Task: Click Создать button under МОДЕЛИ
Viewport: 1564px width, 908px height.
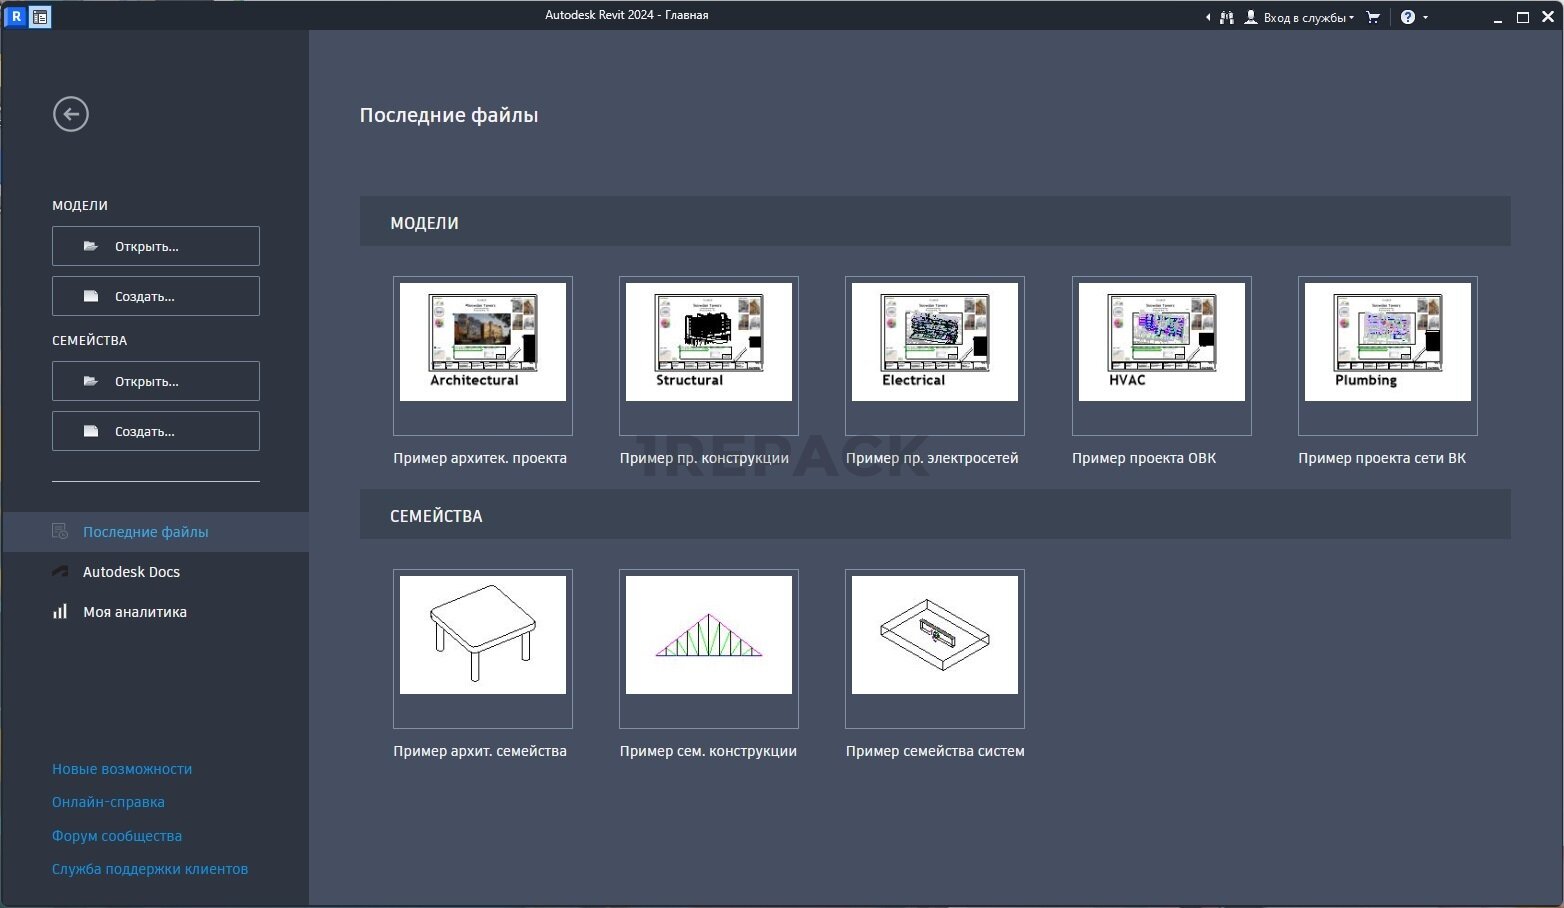Action: [x=156, y=296]
